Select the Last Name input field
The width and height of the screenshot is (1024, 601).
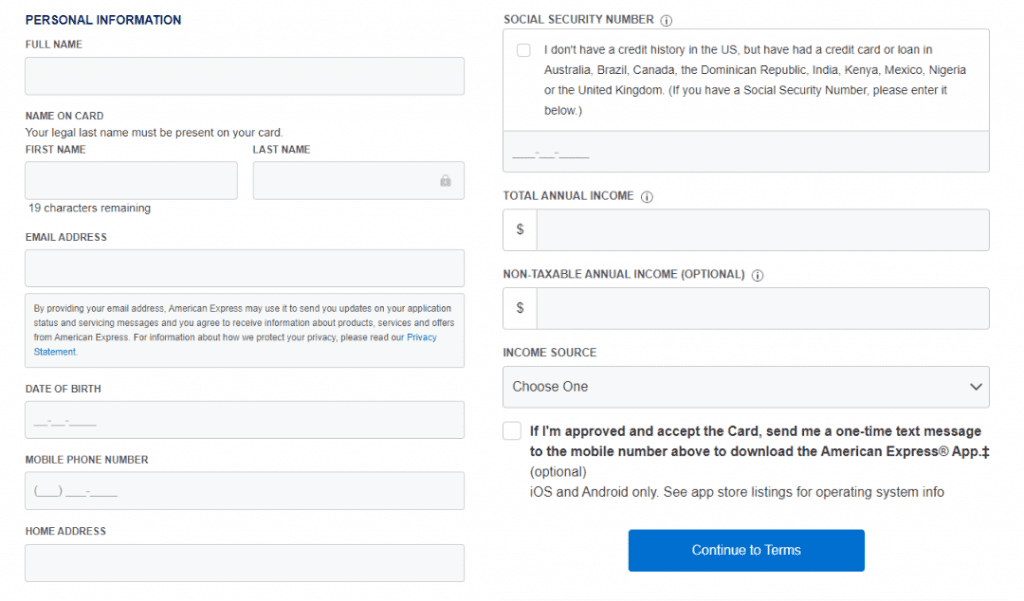tap(350, 180)
